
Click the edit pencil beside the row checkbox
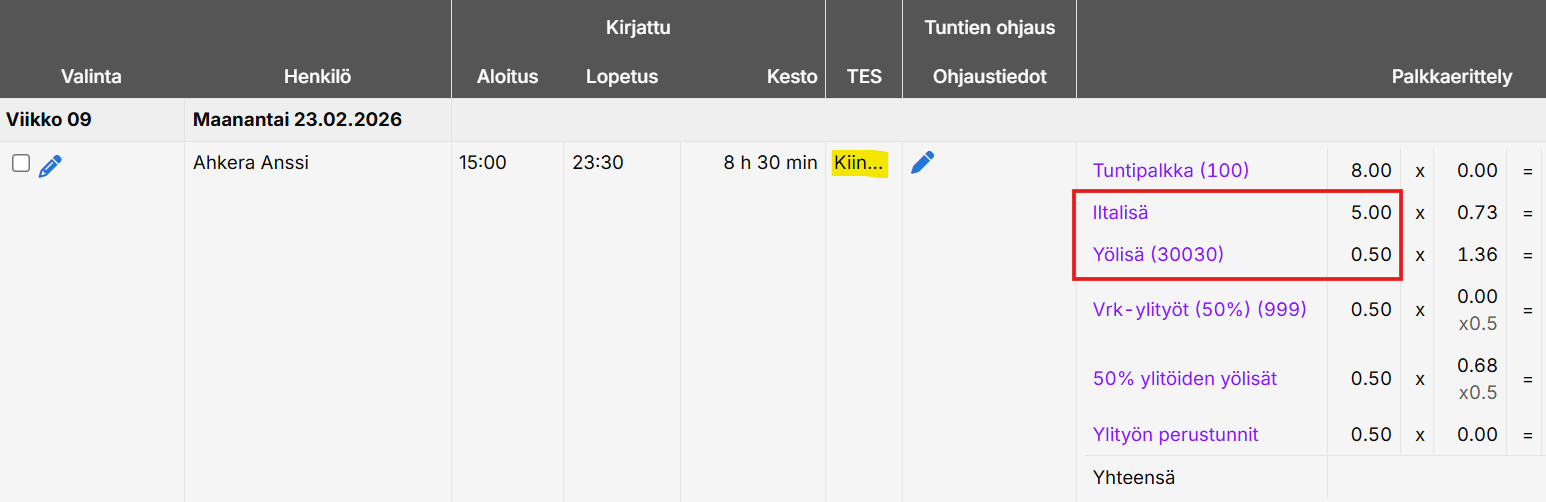point(50,166)
